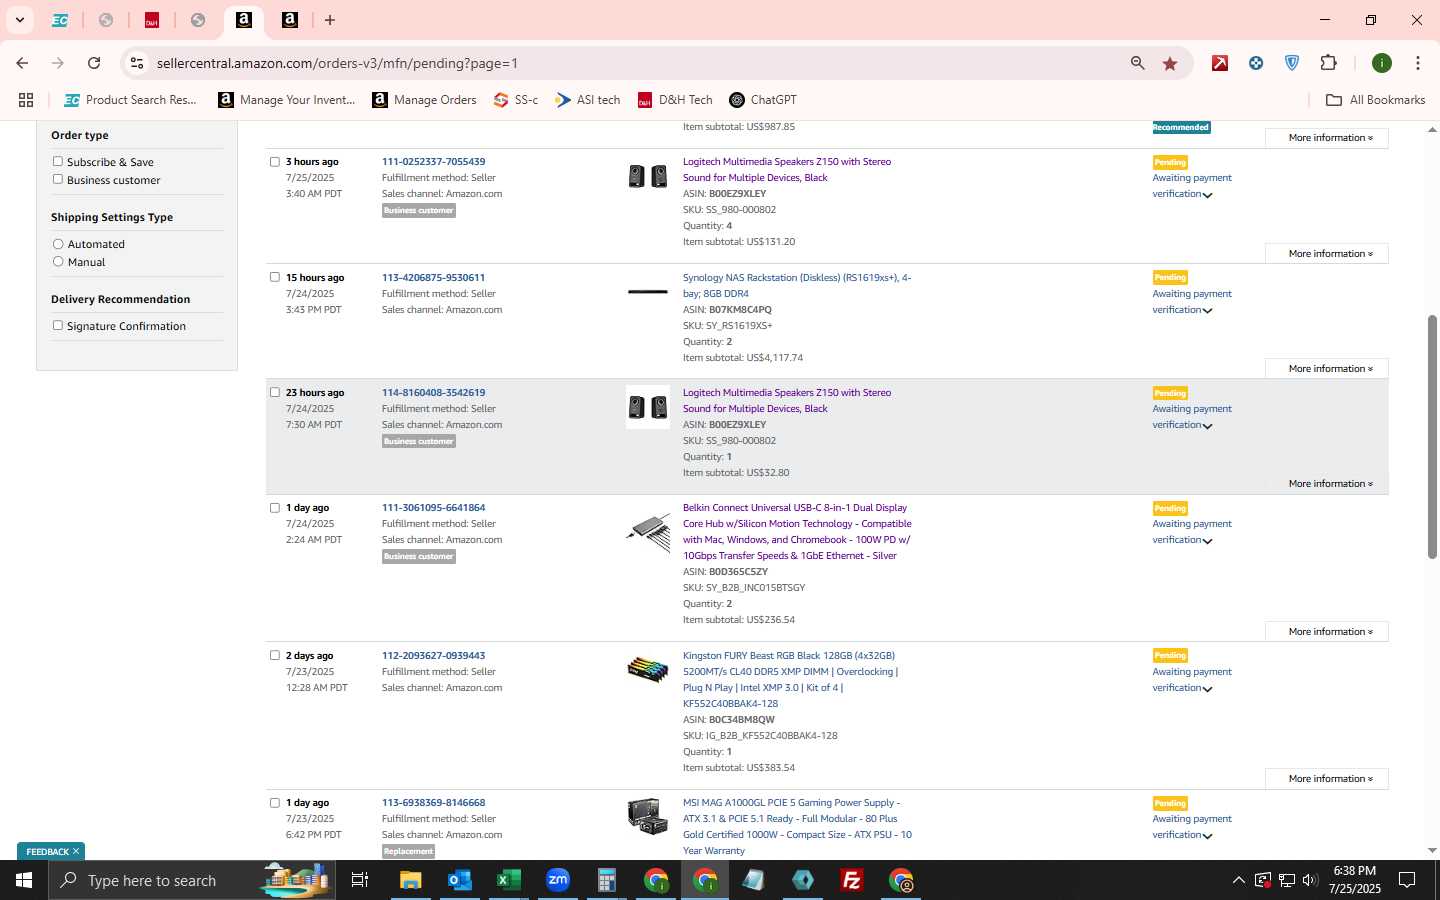
Task: Open site information icon beside URL
Action: coord(137,63)
